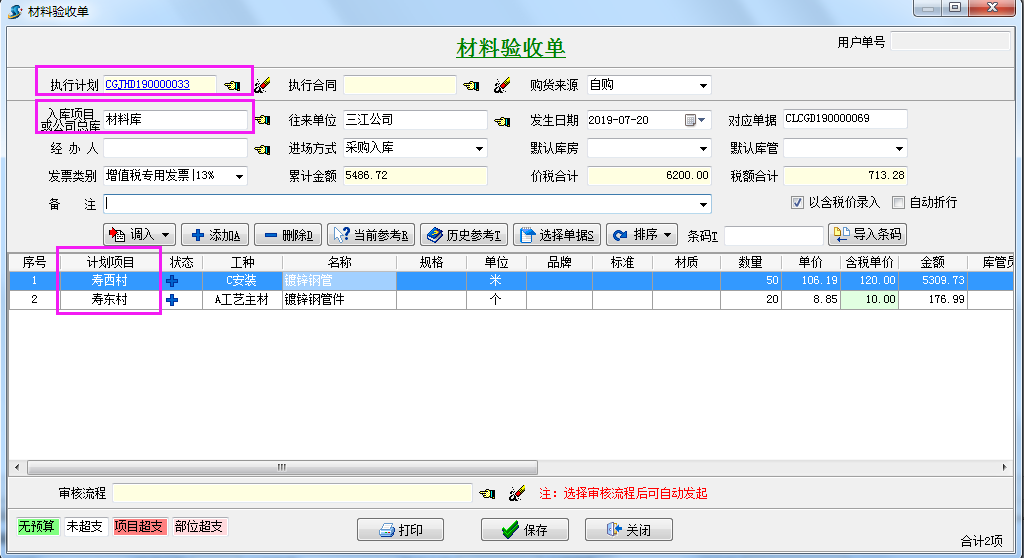The height and width of the screenshot is (558, 1024).
Task: Click the lookup hand icon beside 审核流程
Action: 487,493
